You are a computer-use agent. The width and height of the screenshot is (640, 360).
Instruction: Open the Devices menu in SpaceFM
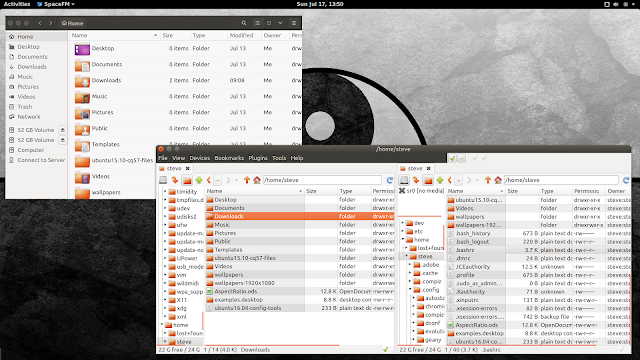pyautogui.click(x=200, y=158)
